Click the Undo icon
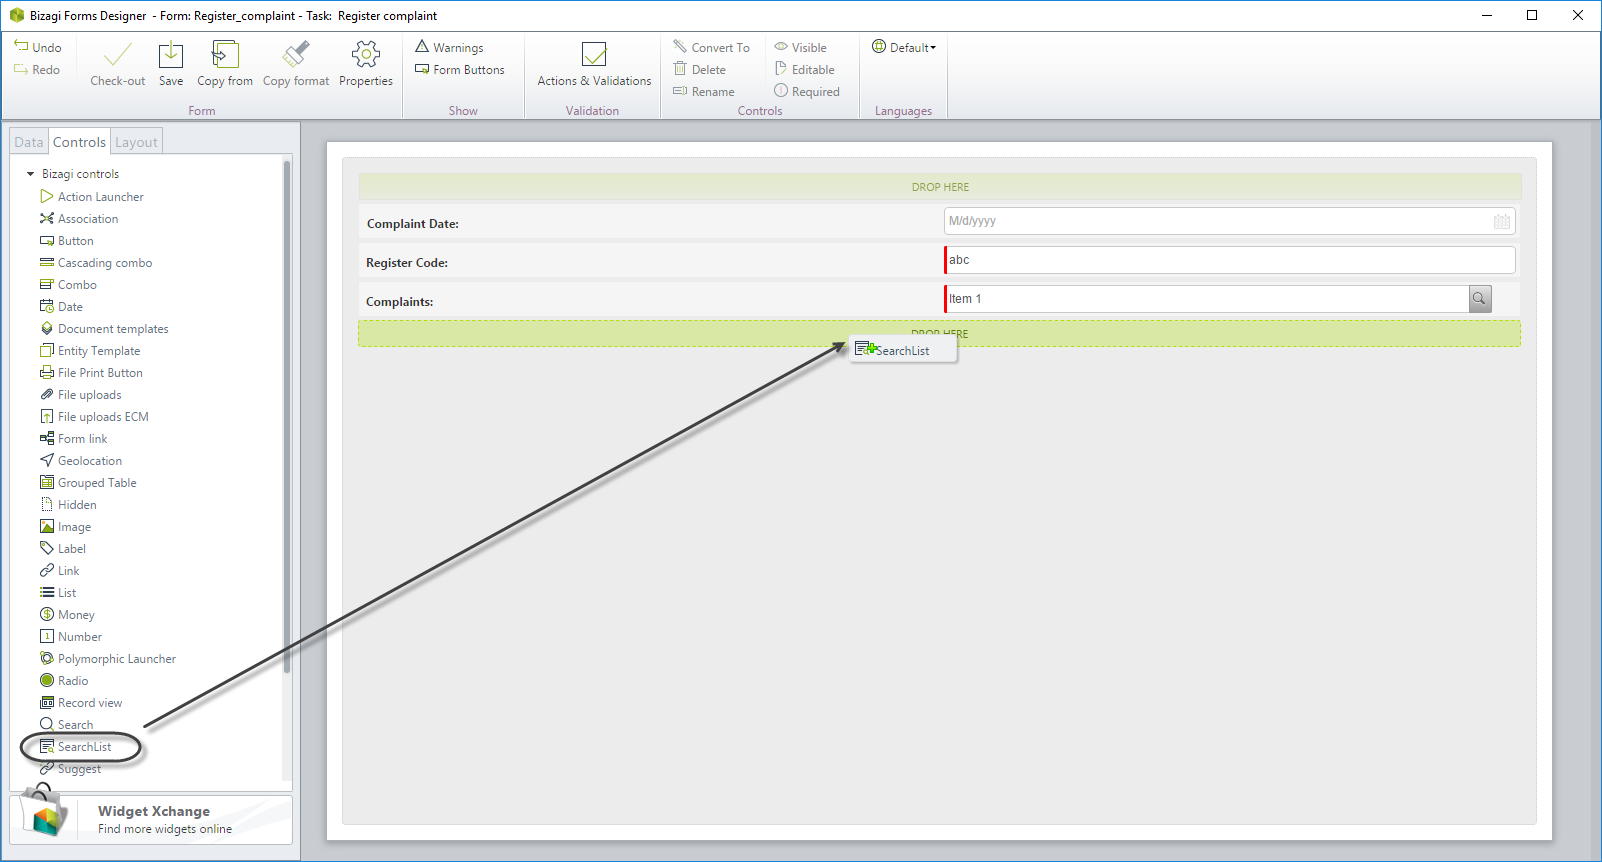The width and height of the screenshot is (1602, 862). click(x=21, y=46)
